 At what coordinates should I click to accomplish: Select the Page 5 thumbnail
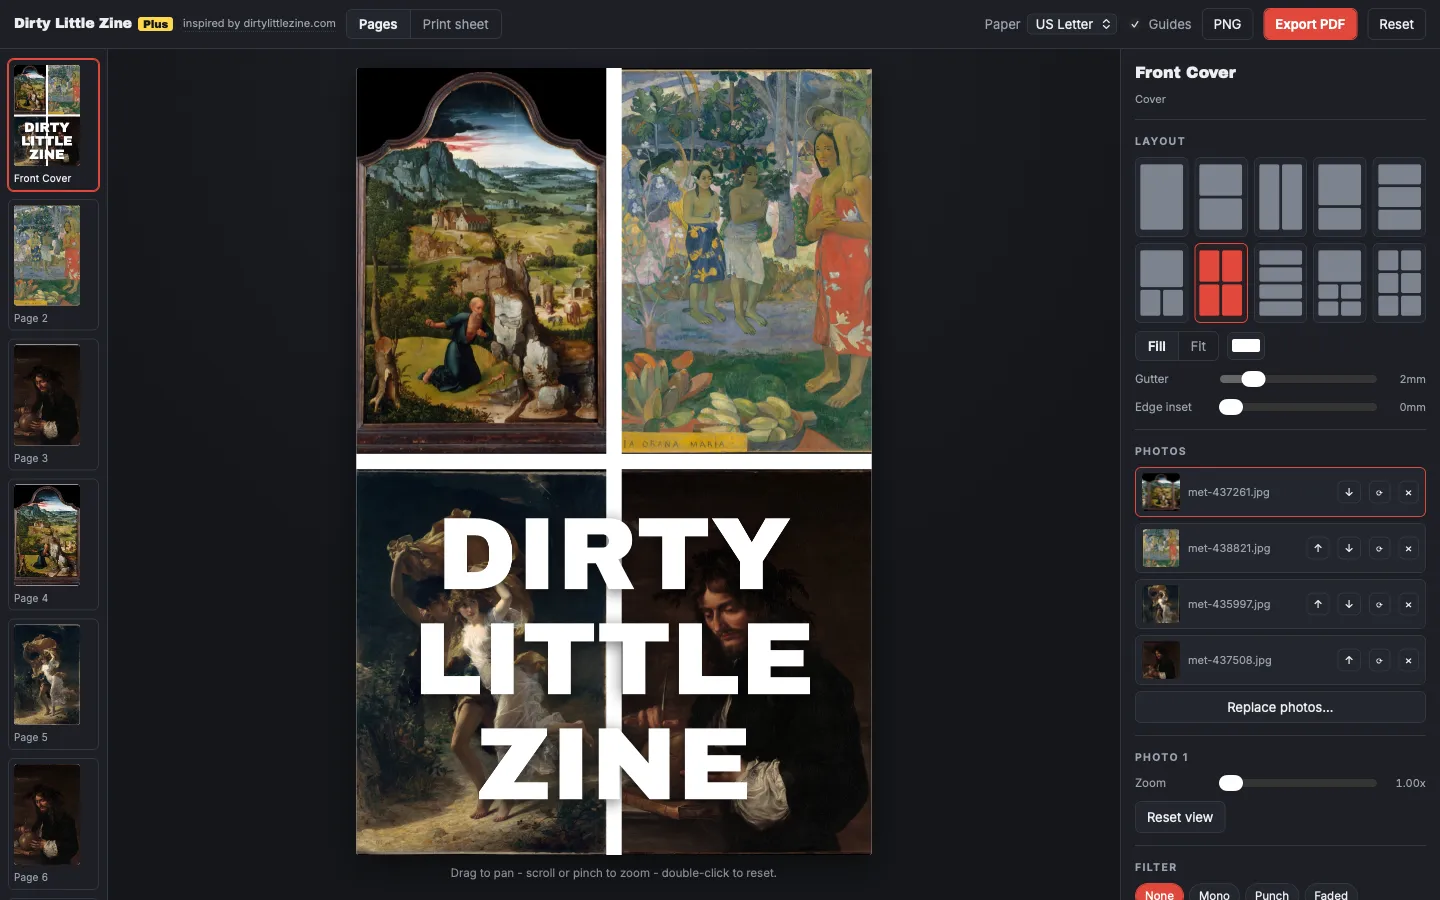[x=53, y=684]
